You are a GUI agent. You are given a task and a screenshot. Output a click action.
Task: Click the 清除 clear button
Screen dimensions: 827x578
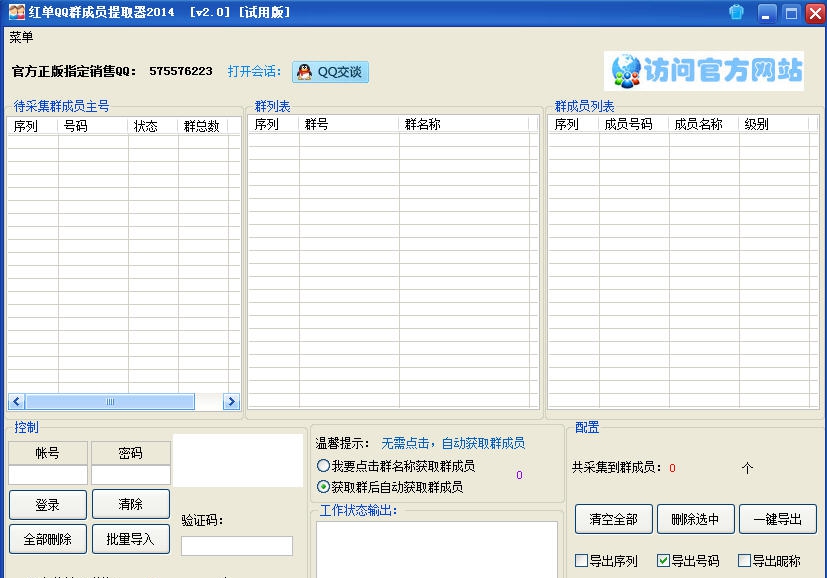tap(131, 504)
